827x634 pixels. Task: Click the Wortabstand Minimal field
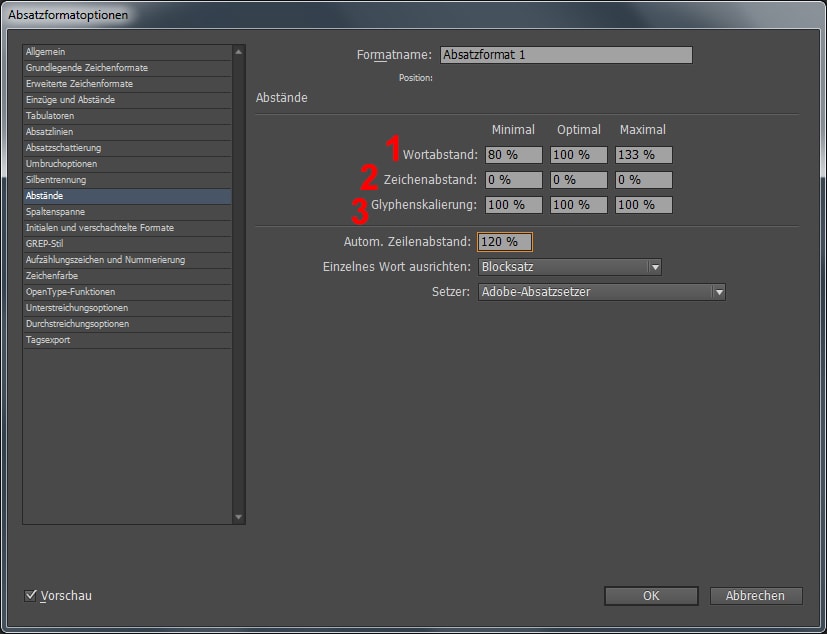pyautogui.click(x=513, y=155)
